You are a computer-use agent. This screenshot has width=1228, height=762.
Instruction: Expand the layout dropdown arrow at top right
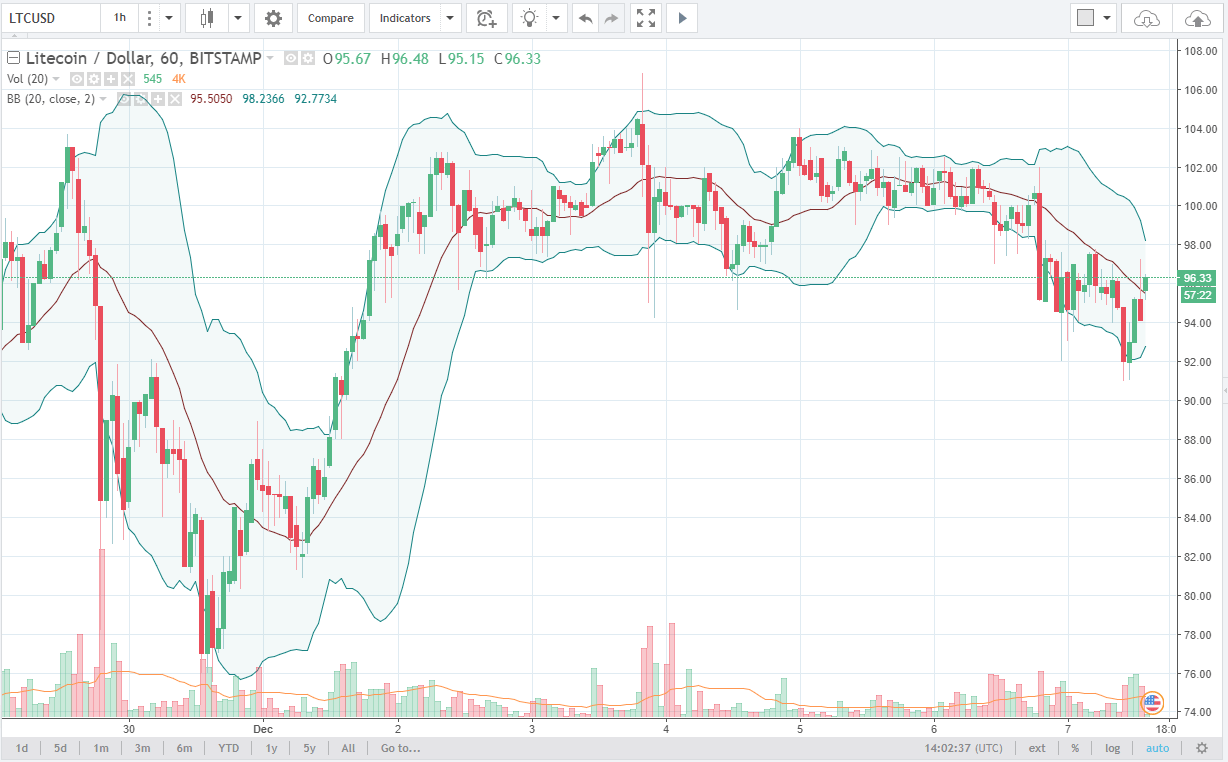click(1107, 18)
